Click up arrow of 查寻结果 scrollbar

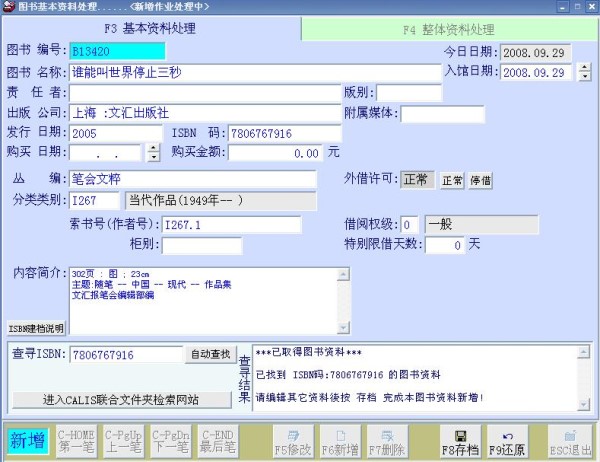click(584, 352)
